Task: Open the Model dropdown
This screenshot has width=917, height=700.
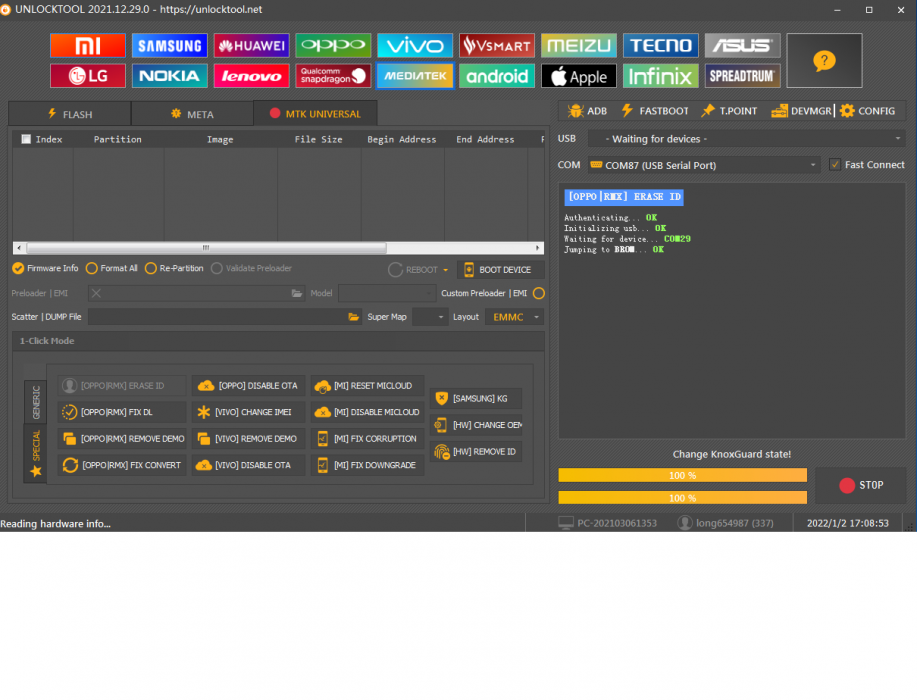Action: pyautogui.click(x=387, y=294)
